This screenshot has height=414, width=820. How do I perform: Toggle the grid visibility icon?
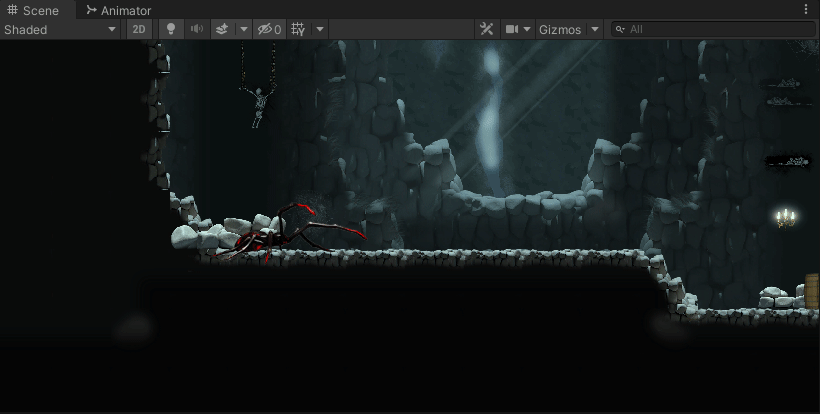pyautogui.click(x=299, y=29)
